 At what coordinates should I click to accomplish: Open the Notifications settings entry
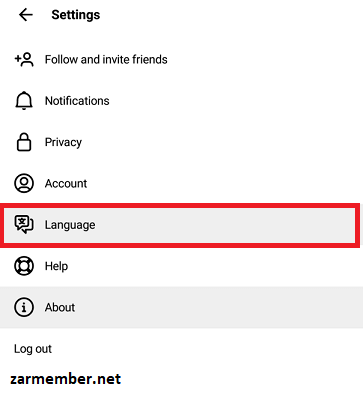pyautogui.click(x=77, y=101)
